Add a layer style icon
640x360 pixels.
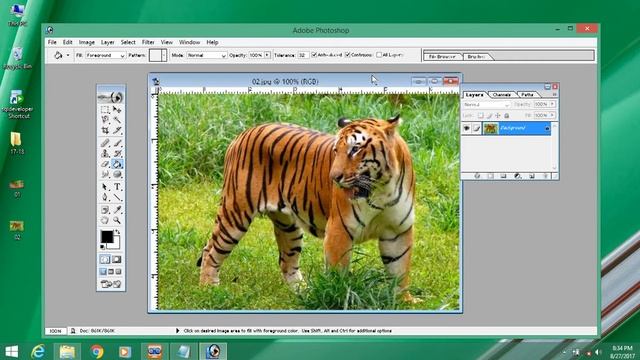click(477, 176)
